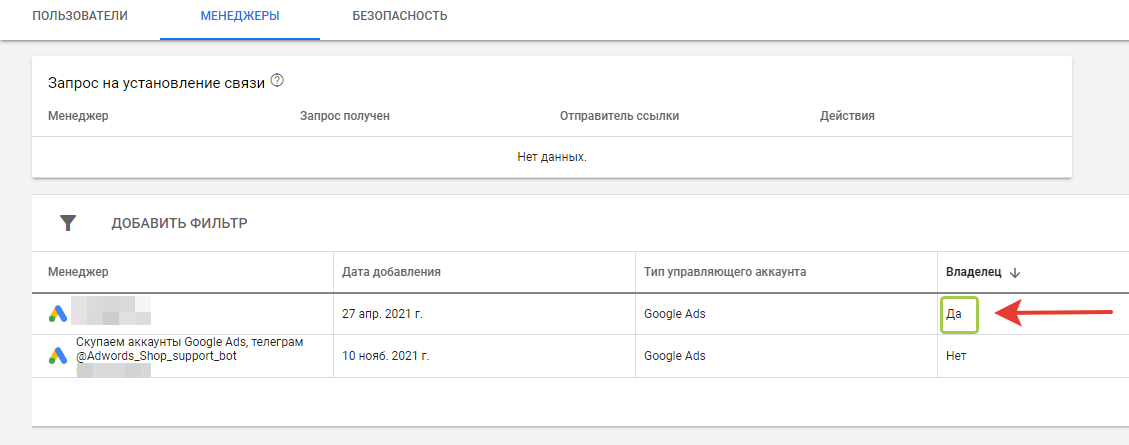Click the Менеджер header in the managers table
1129x445 pixels.
coord(78,272)
